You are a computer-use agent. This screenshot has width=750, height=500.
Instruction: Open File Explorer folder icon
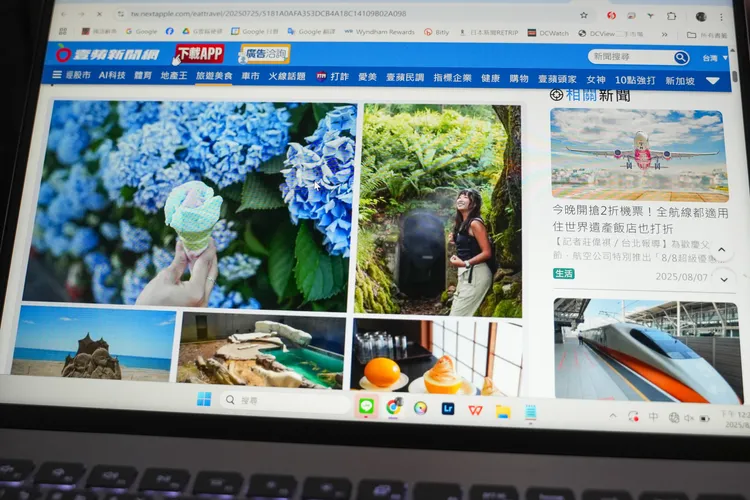coord(503,410)
